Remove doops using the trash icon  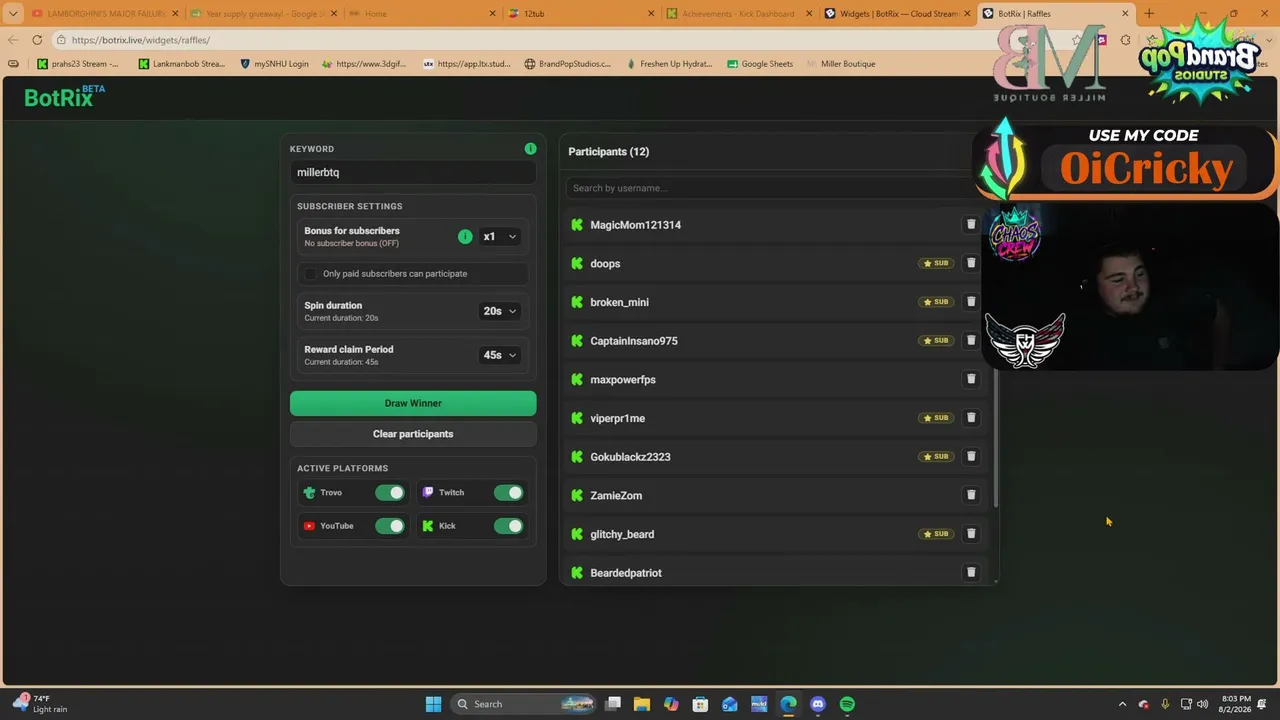click(970, 263)
